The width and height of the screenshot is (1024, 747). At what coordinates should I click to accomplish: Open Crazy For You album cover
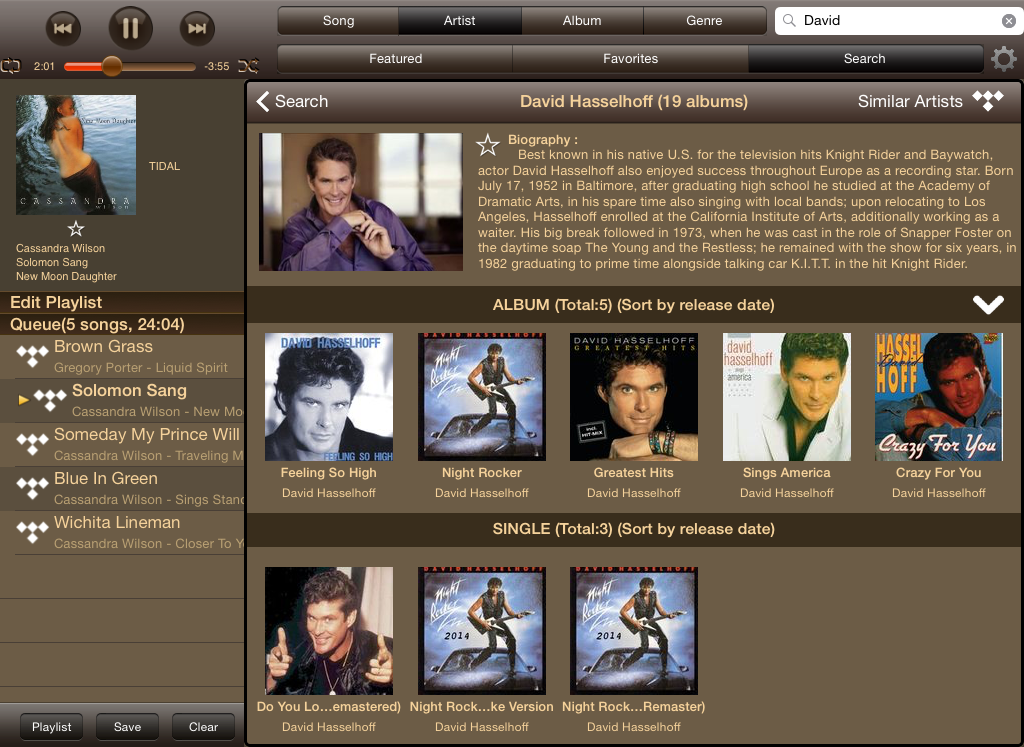[938, 397]
